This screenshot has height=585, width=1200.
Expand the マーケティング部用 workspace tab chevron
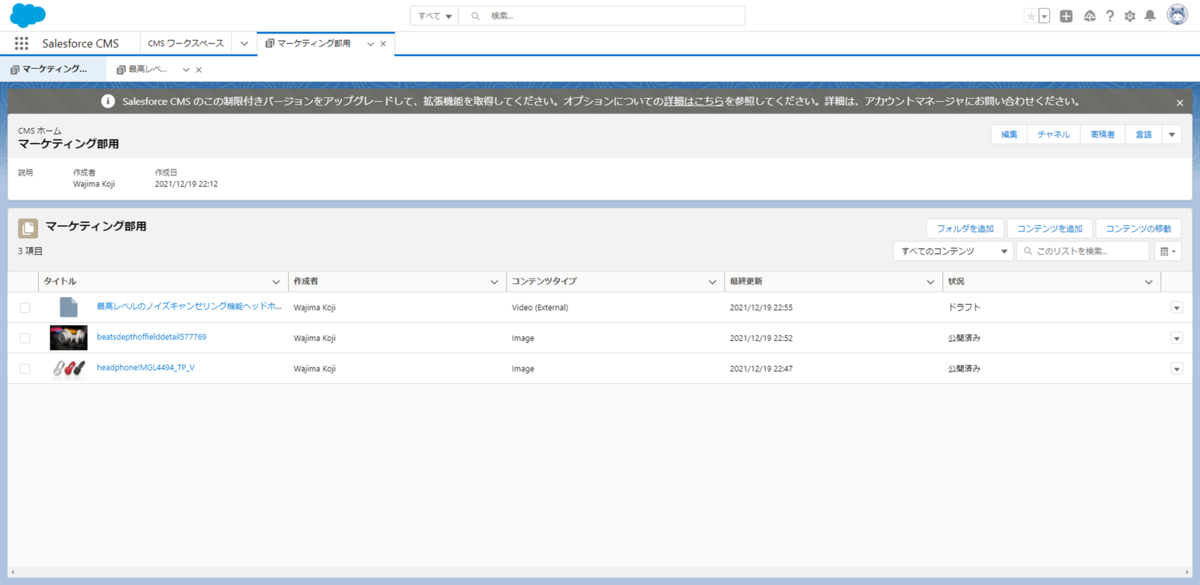[370, 44]
